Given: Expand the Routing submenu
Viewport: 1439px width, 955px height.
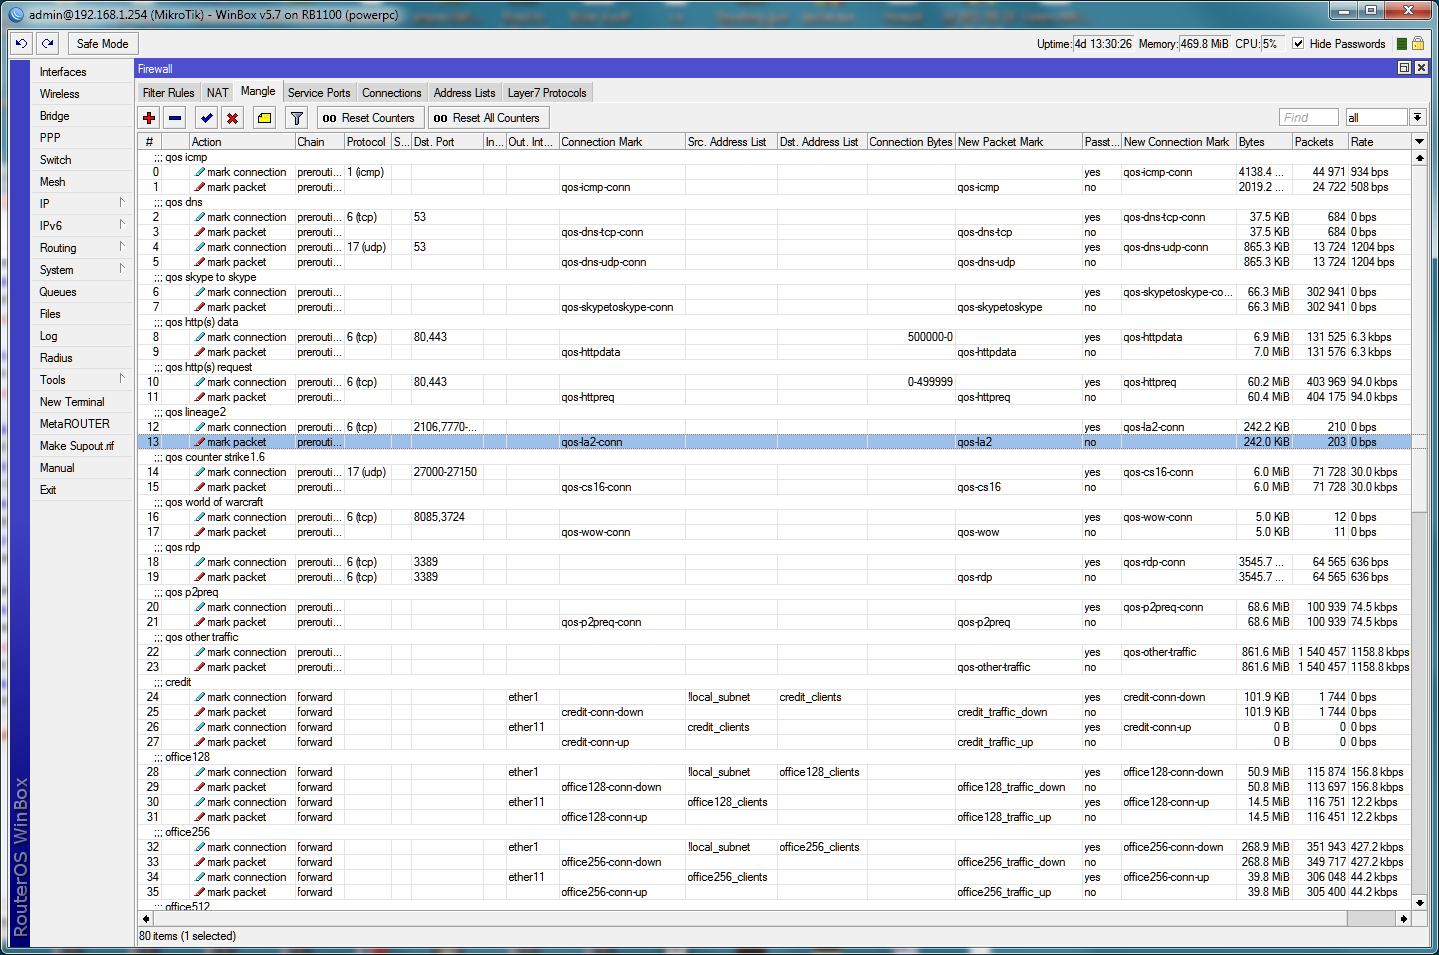Looking at the screenshot, I should pyautogui.click(x=82, y=247).
